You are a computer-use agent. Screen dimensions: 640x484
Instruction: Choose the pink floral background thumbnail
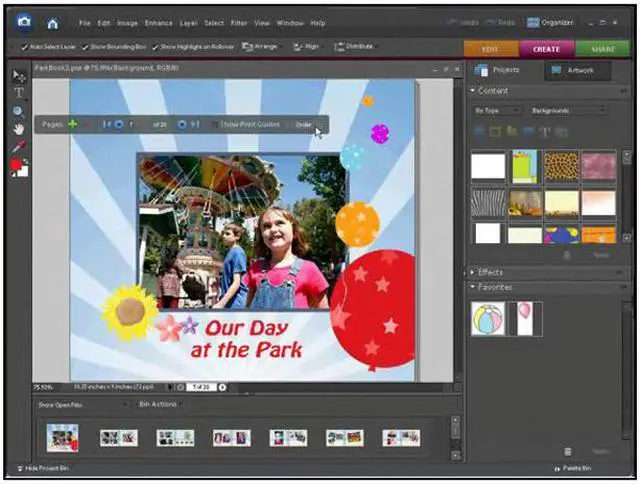pos(599,167)
